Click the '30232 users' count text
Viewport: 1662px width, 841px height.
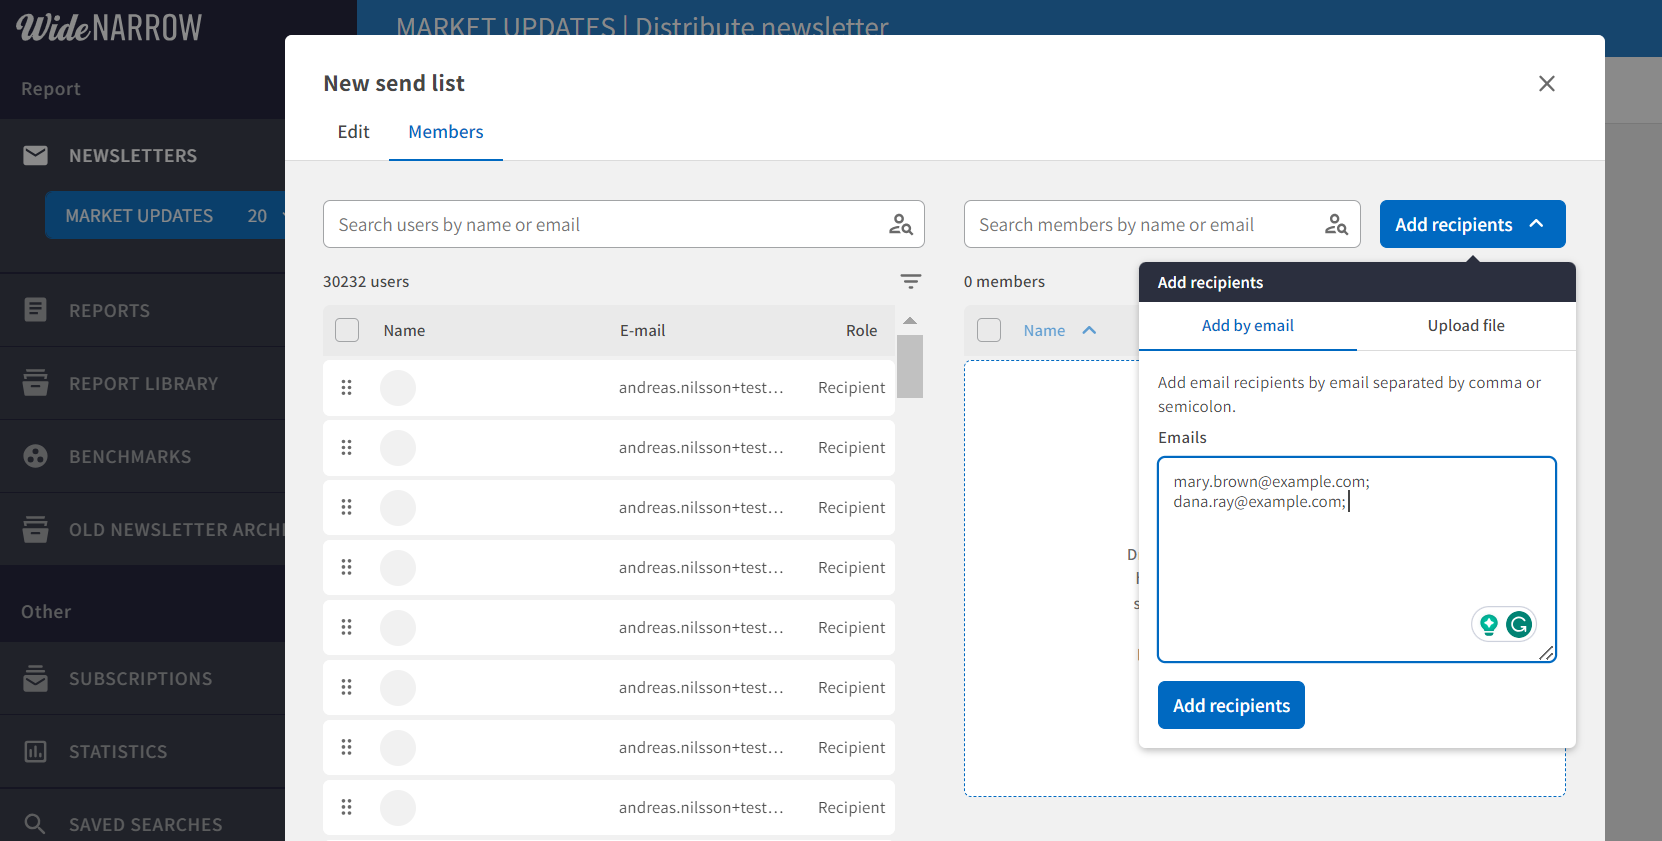[x=366, y=281]
